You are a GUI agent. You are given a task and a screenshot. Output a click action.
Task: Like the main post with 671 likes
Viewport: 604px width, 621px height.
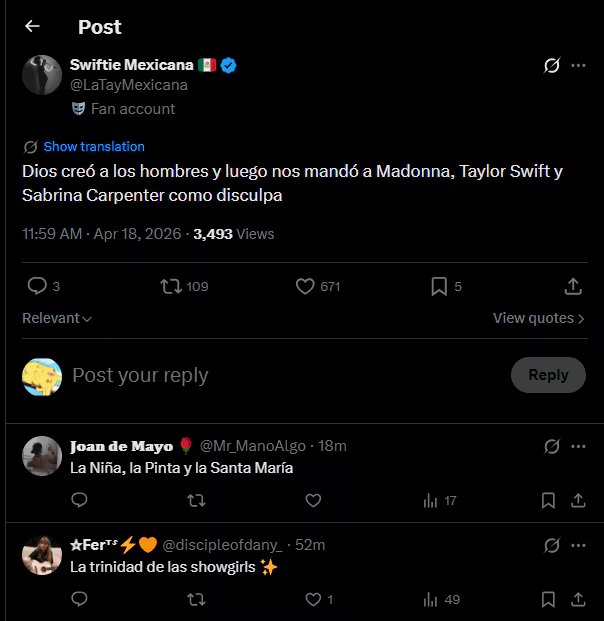(x=307, y=287)
